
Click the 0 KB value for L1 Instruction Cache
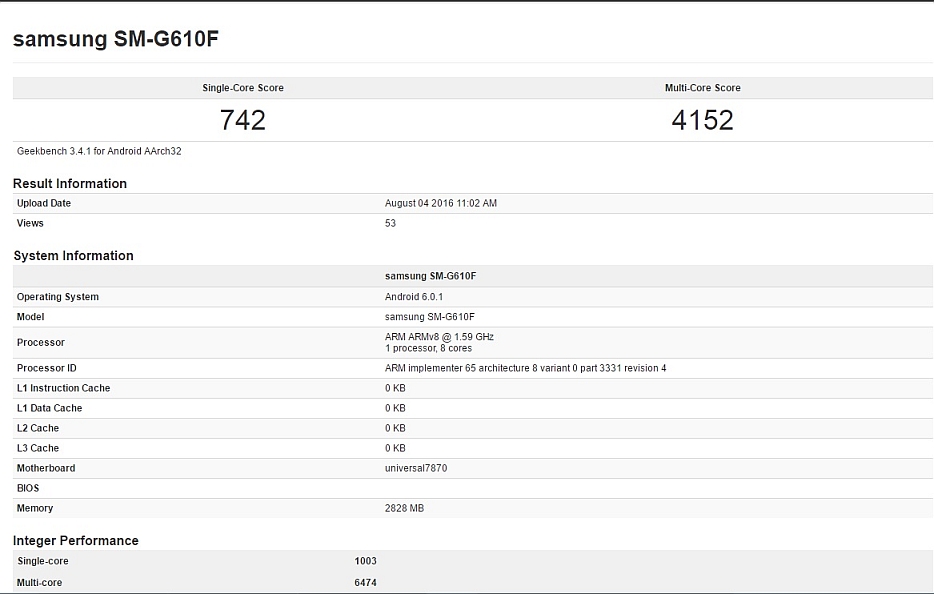[395, 388]
